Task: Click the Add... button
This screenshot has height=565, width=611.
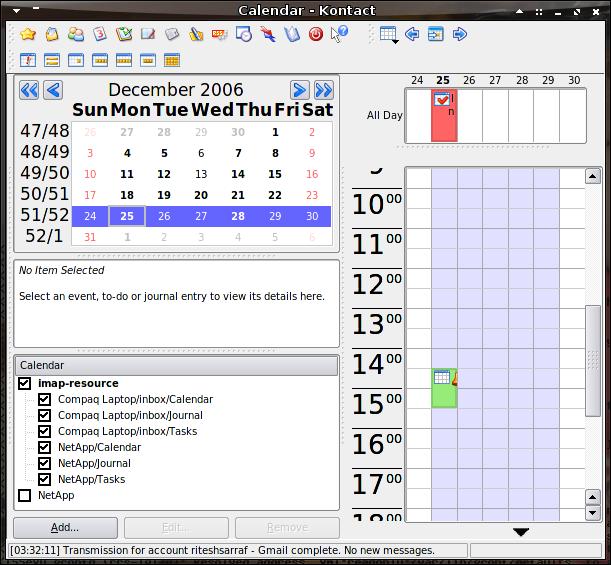Action: coord(65,528)
